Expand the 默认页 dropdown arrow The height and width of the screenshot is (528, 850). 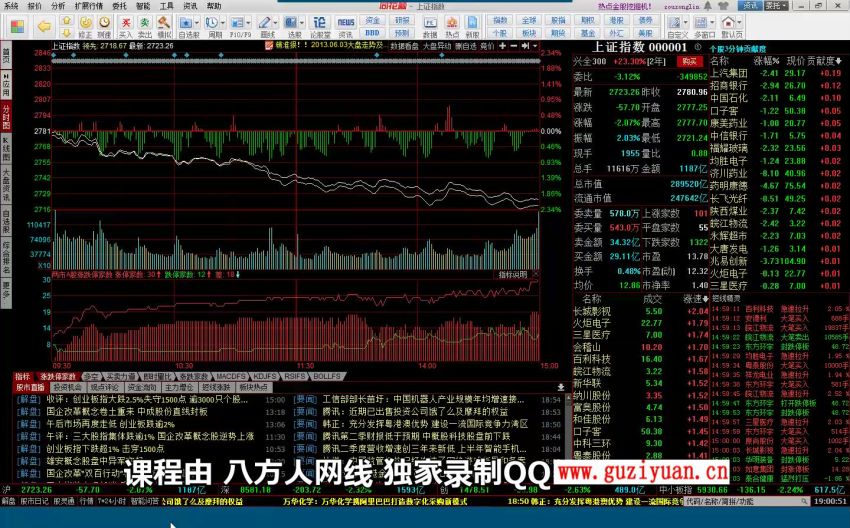point(740,23)
